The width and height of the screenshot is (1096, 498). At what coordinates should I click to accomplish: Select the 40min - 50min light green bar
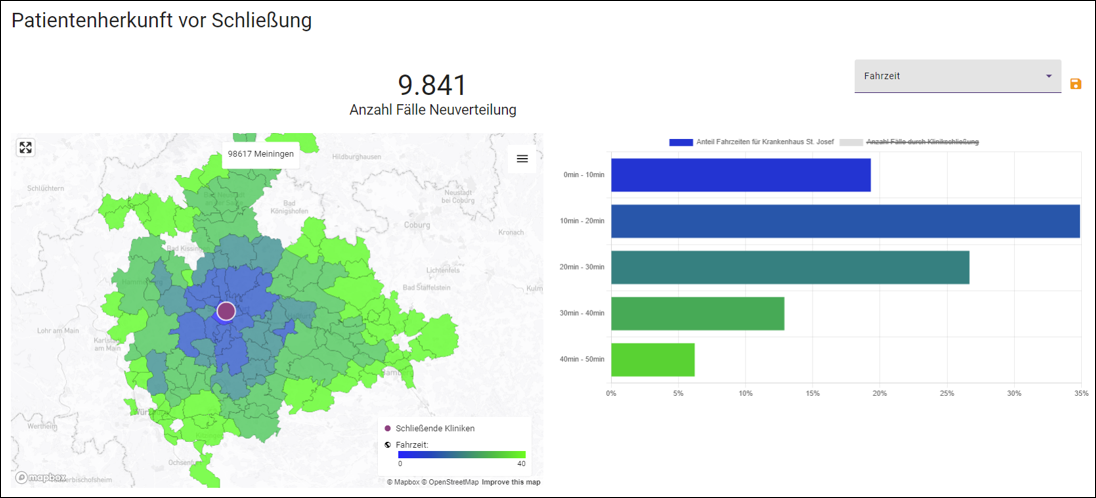coord(652,360)
